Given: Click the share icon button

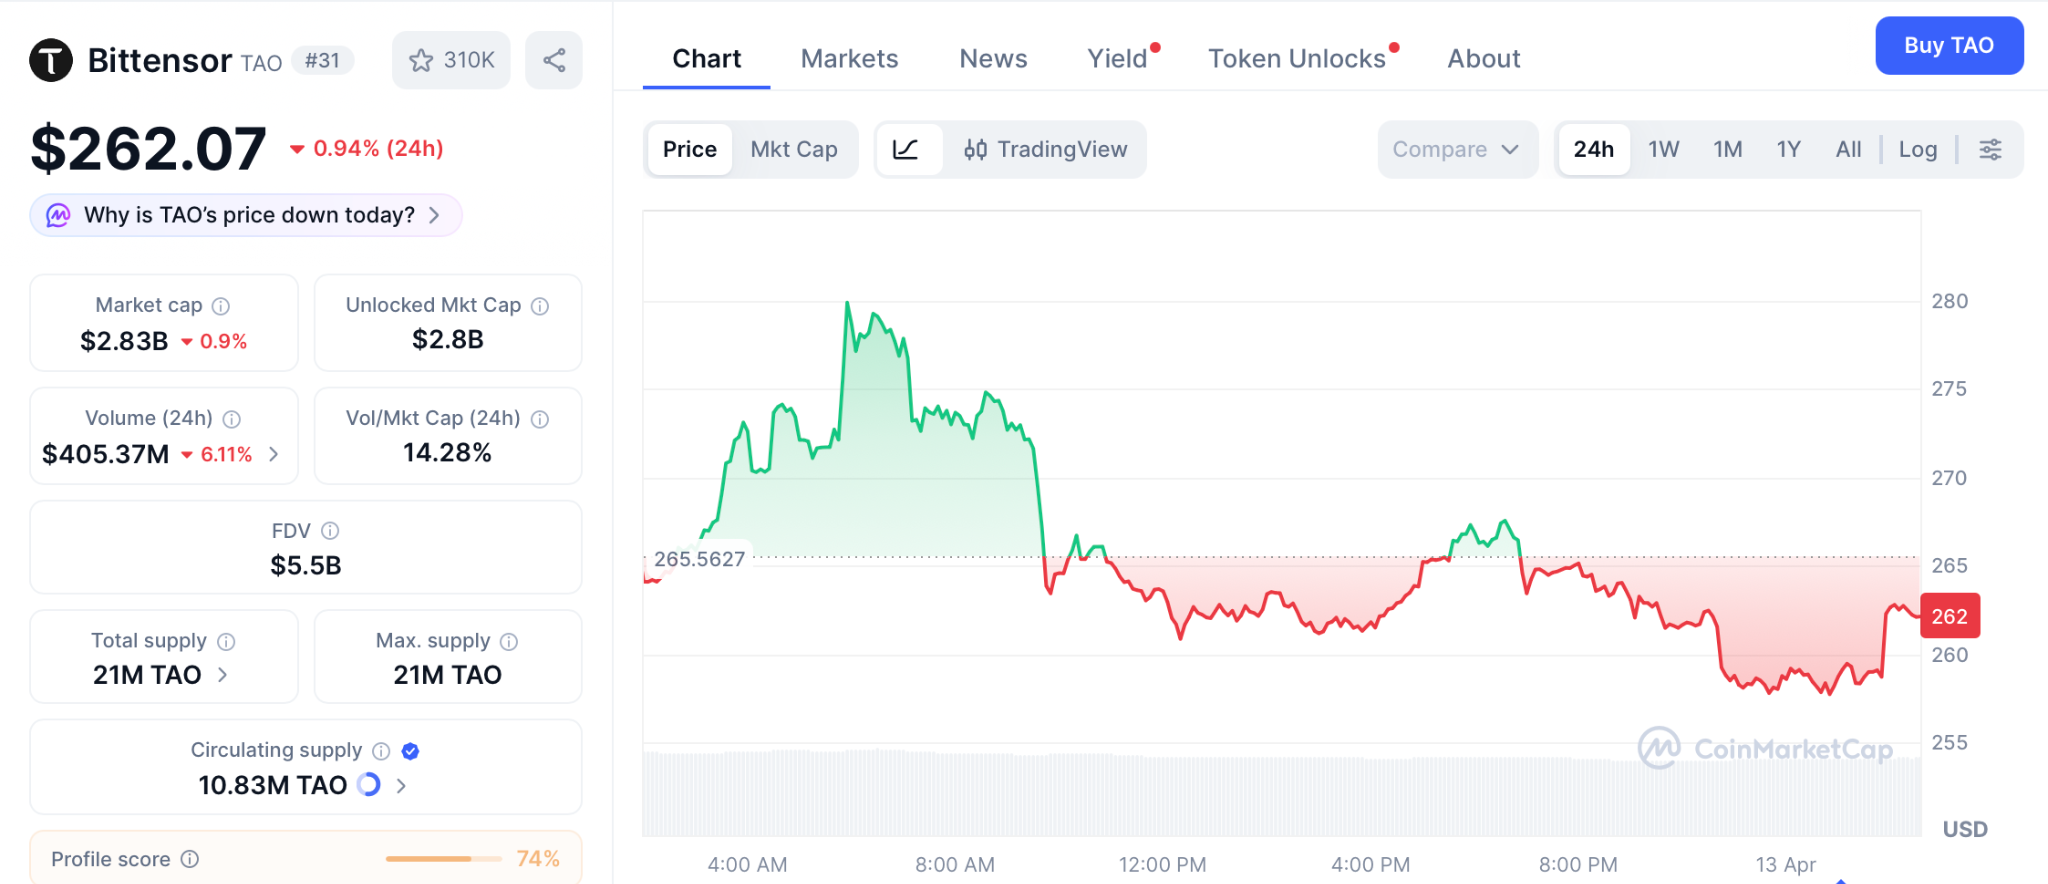Looking at the screenshot, I should coord(554,61).
